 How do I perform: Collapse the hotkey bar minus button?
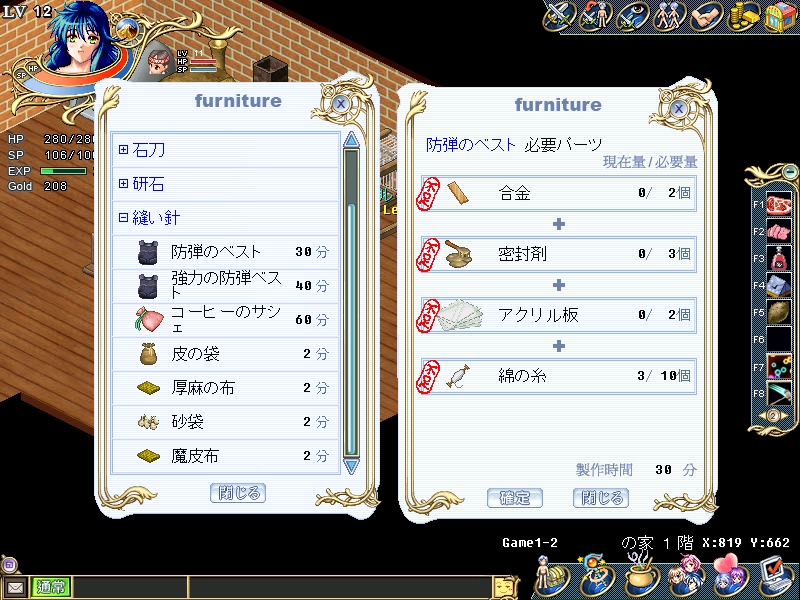[x=789, y=172]
